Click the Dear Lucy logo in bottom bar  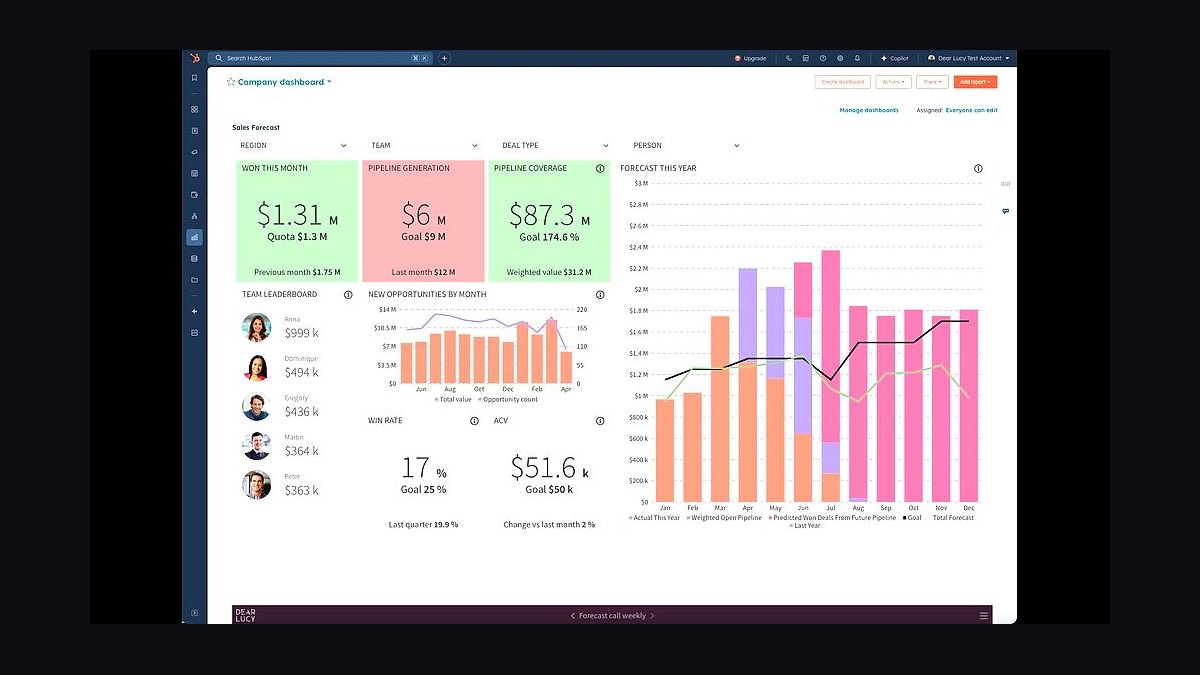click(245, 616)
